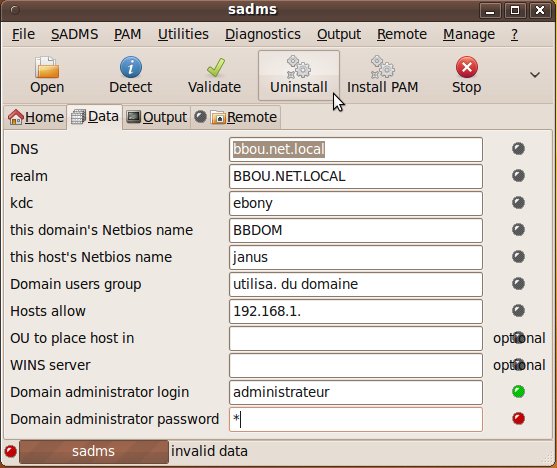
Task: Open the Utilities menu
Action: coord(183,34)
